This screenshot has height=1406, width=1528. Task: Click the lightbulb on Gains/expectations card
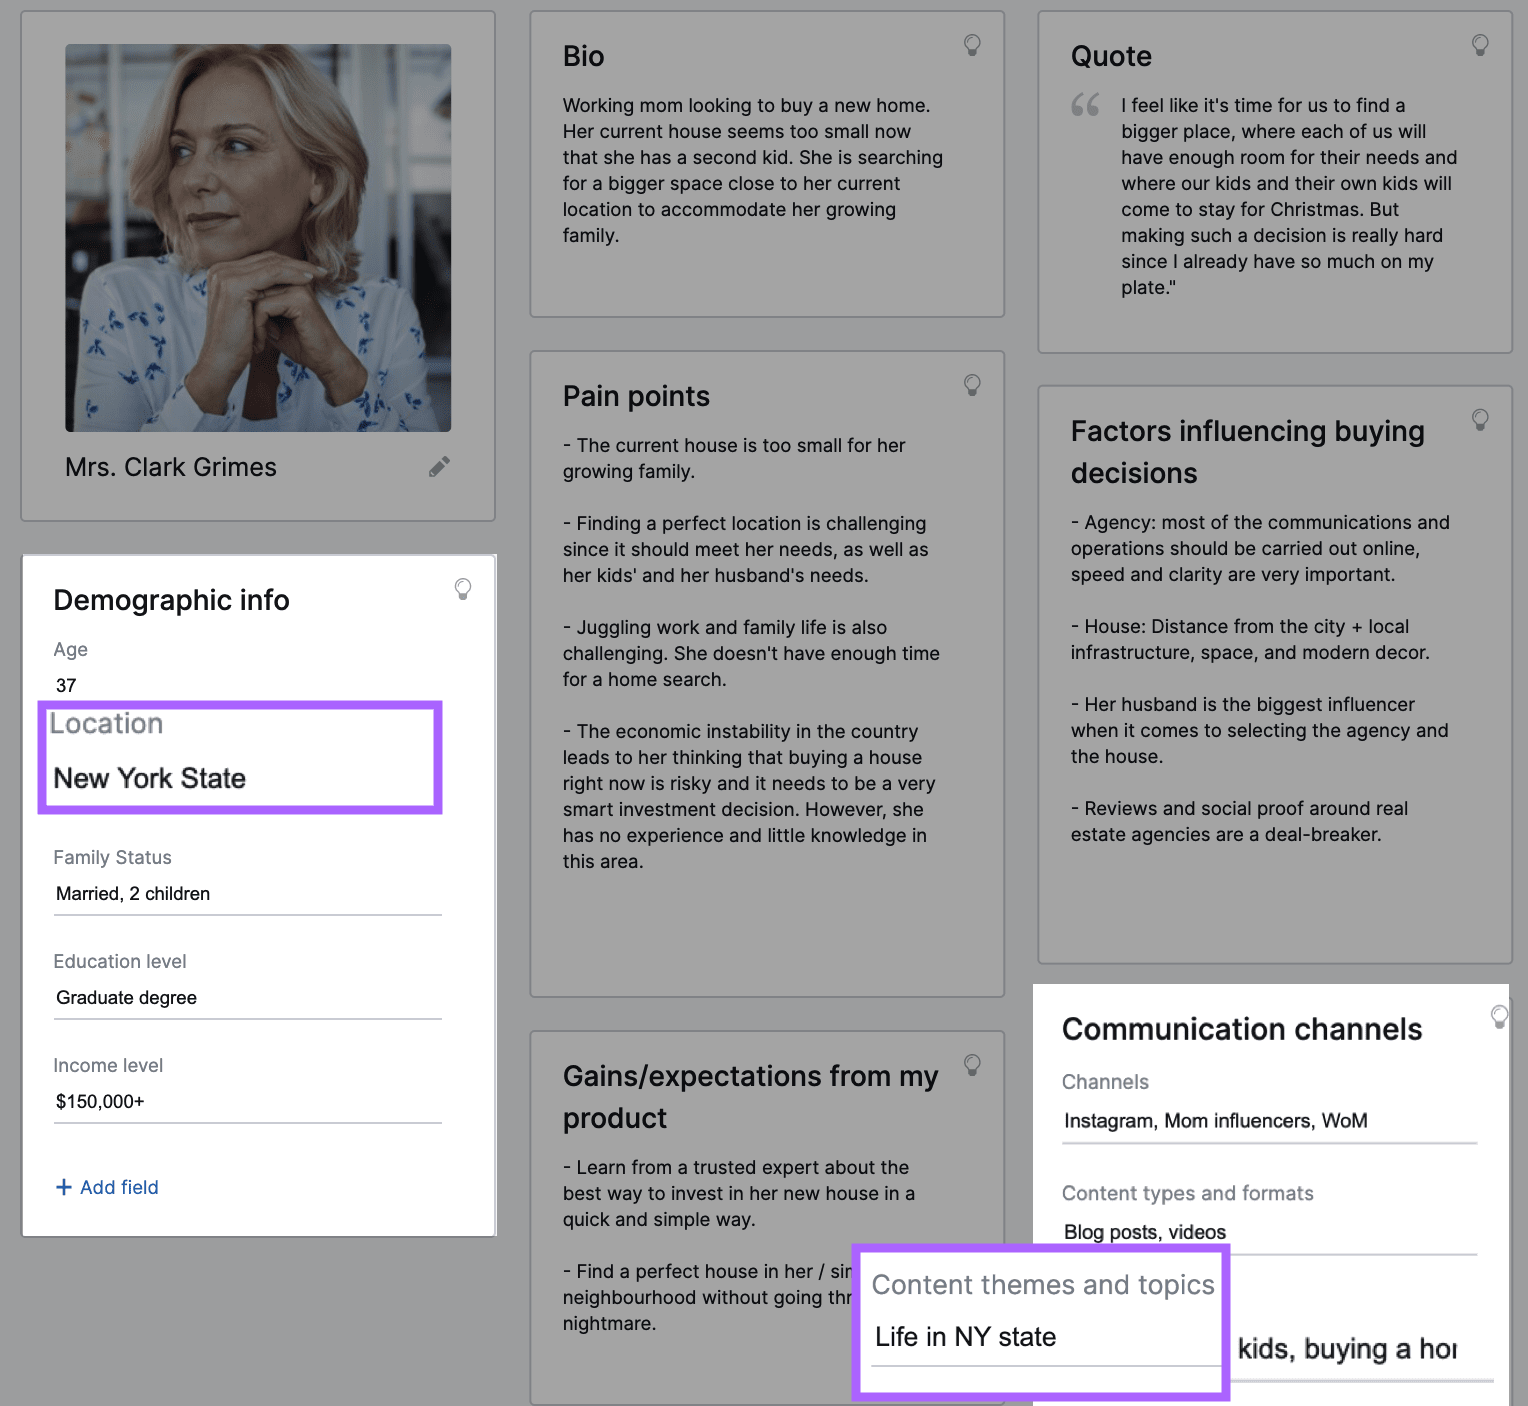click(x=971, y=1066)
